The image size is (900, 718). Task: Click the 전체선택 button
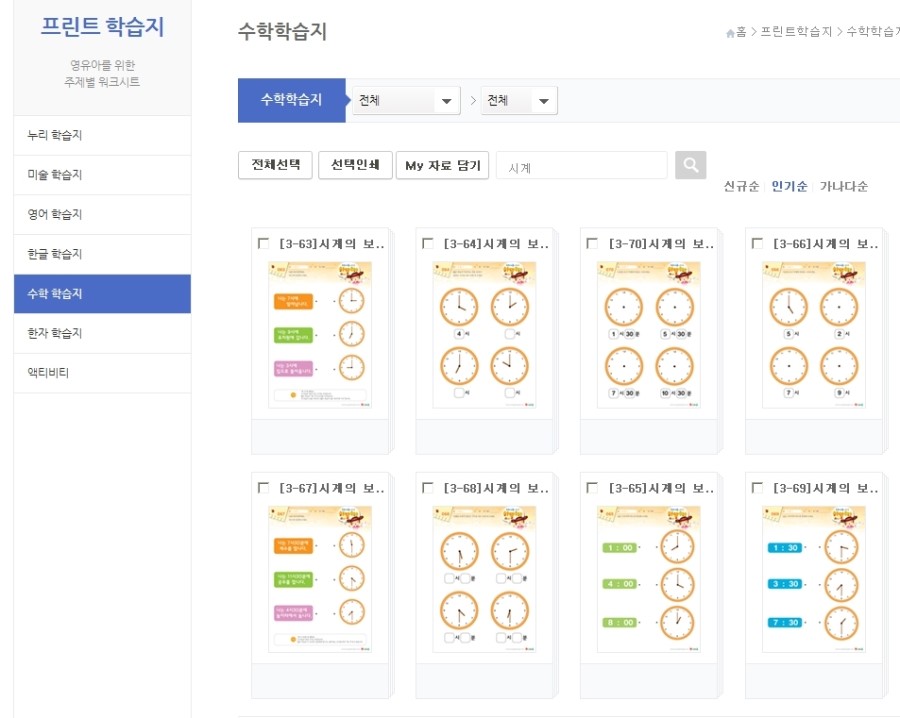[276, 165]
